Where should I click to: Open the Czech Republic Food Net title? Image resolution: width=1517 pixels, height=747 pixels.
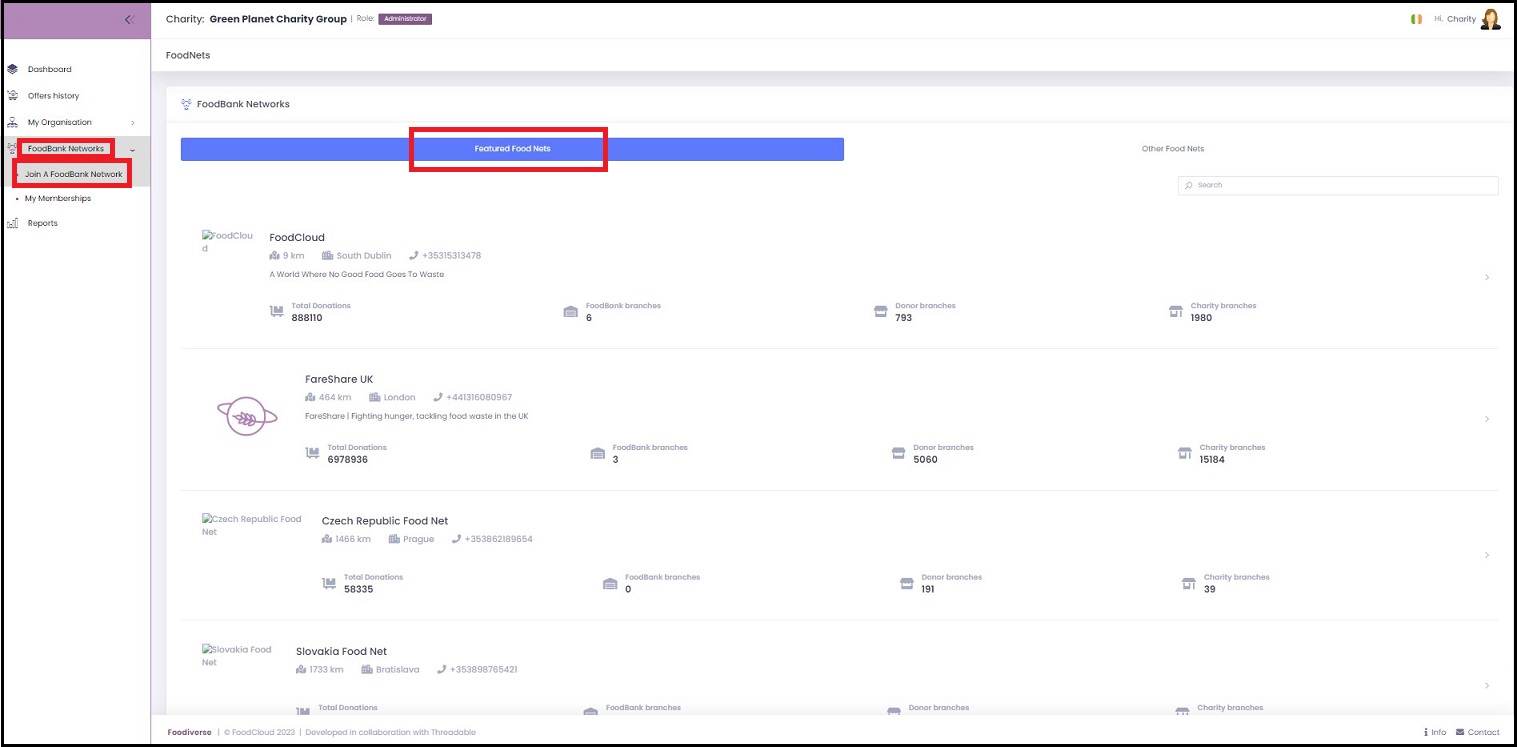pyautogui.click(x=385, y=521)
